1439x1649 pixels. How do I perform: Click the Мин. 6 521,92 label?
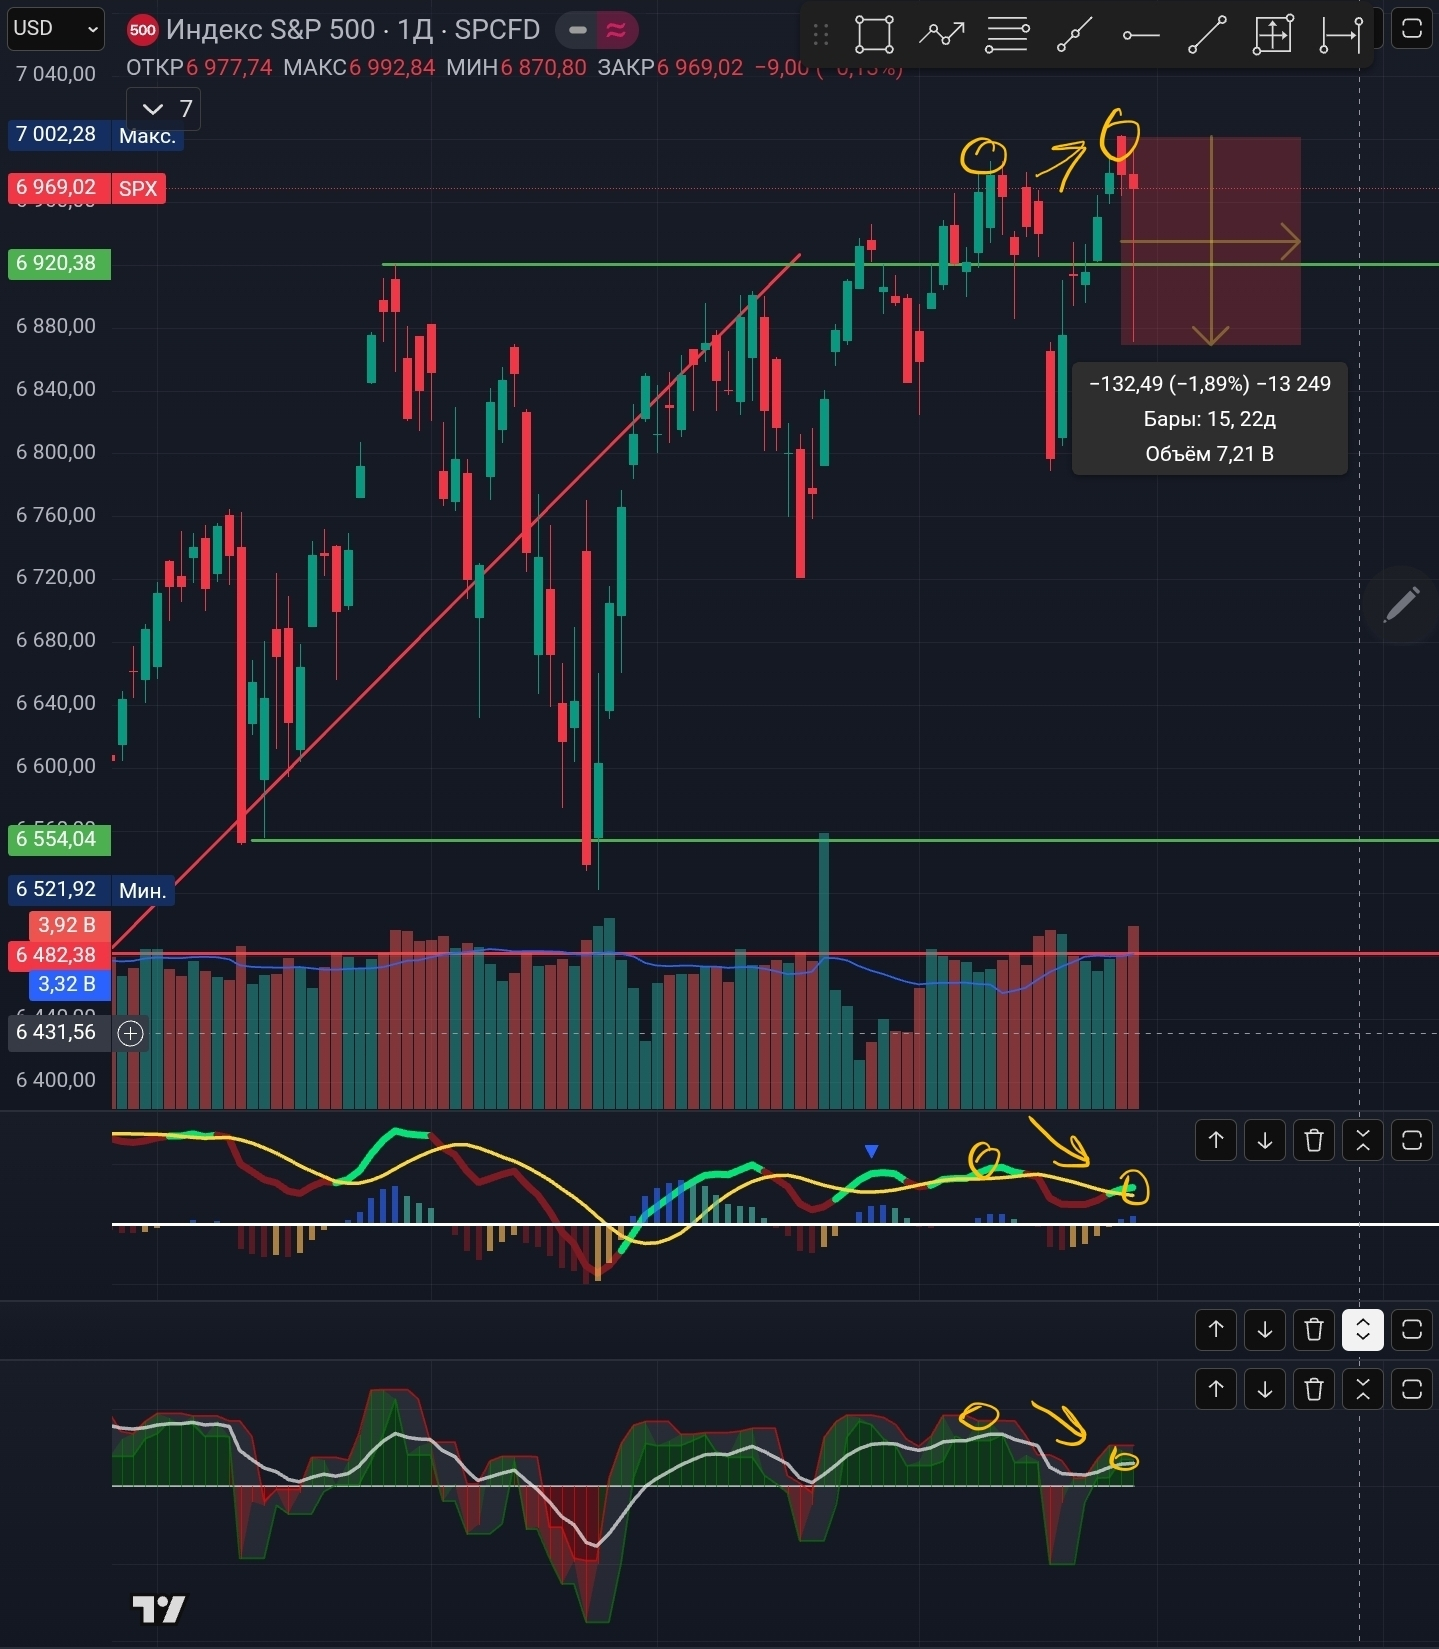pos(91,890)
